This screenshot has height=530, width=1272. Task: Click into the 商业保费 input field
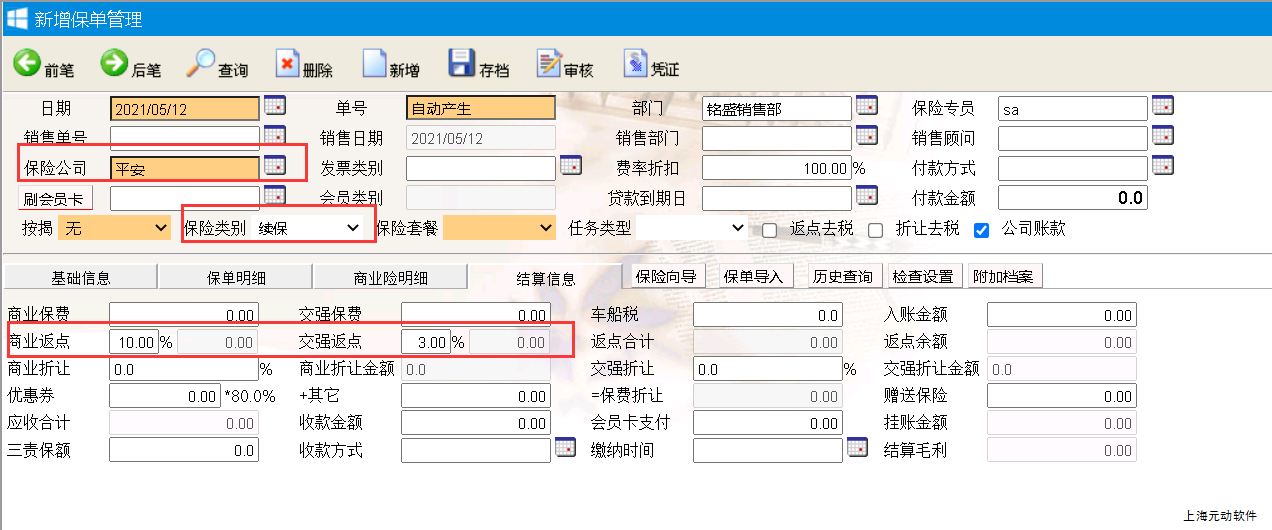(183, 315)
